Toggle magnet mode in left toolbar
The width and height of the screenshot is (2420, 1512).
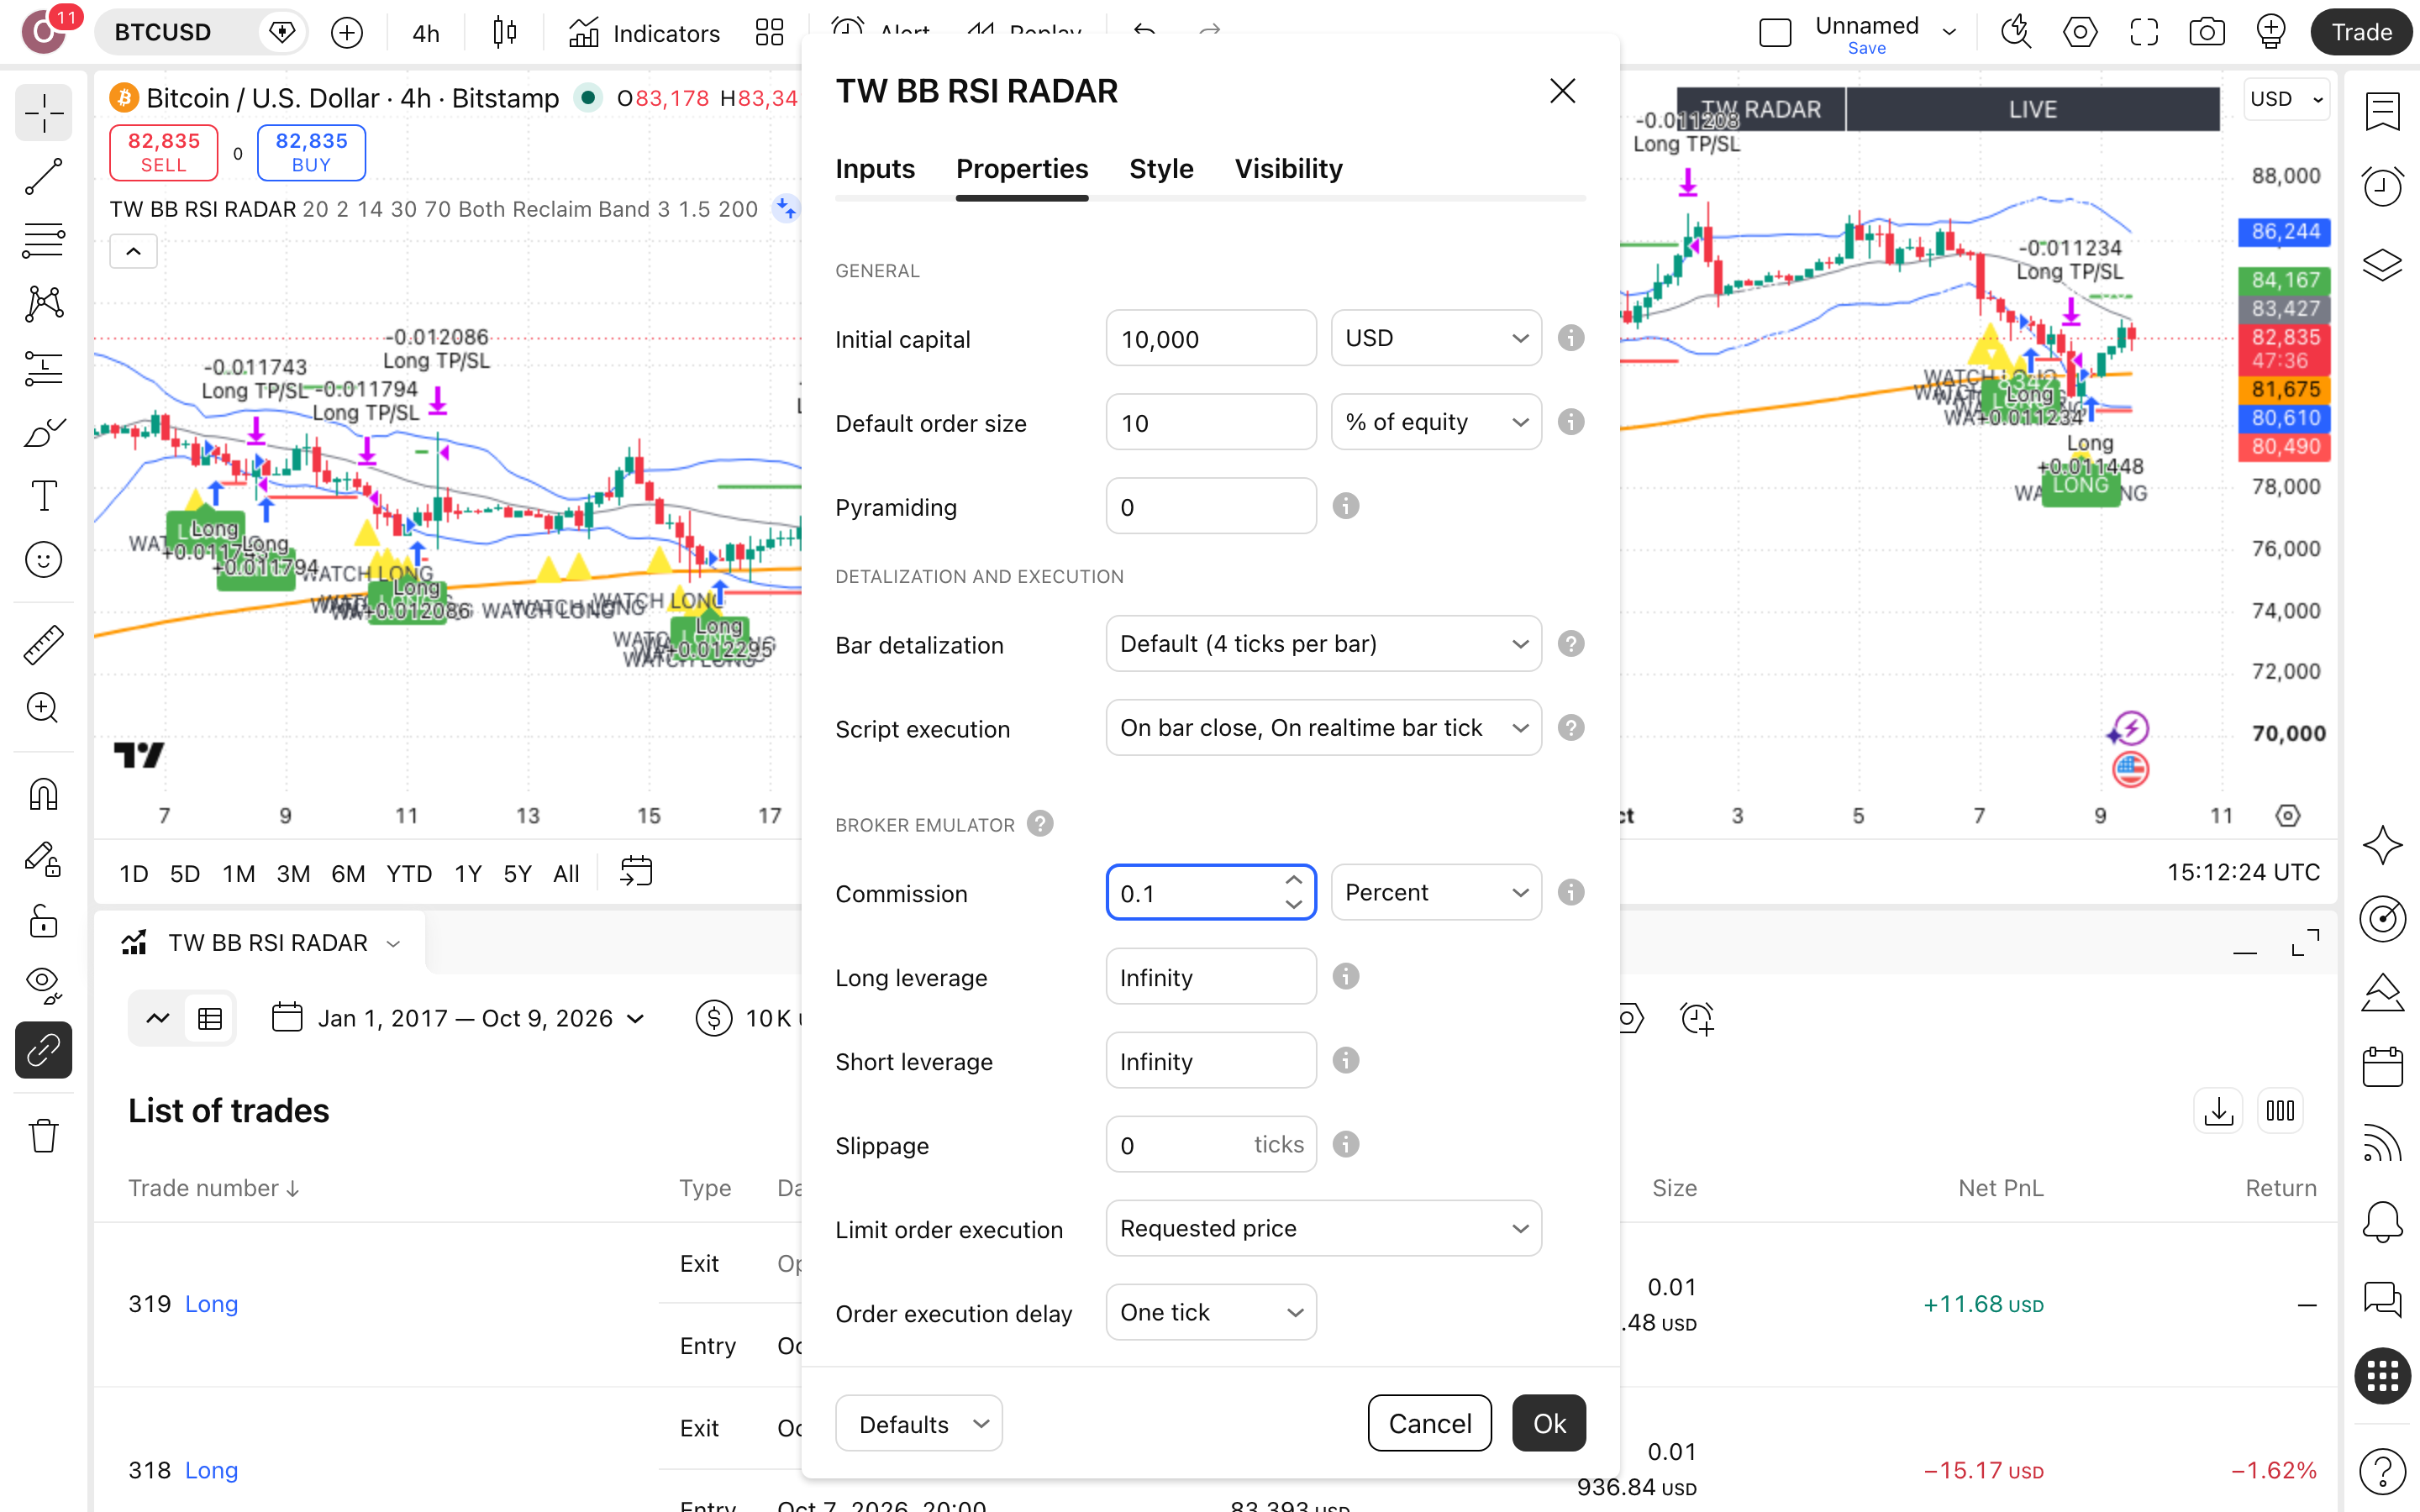pyautogui.click(x=44, y=795)
